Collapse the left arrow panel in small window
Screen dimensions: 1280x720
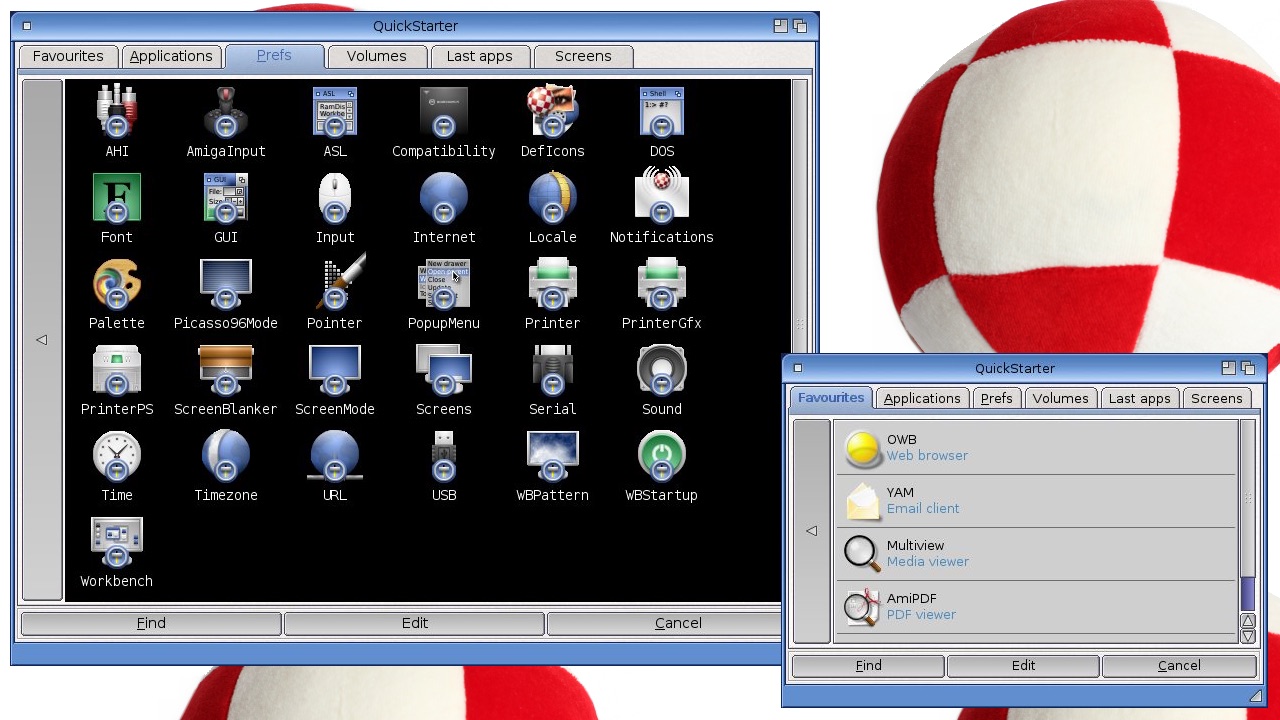(812, 531)
